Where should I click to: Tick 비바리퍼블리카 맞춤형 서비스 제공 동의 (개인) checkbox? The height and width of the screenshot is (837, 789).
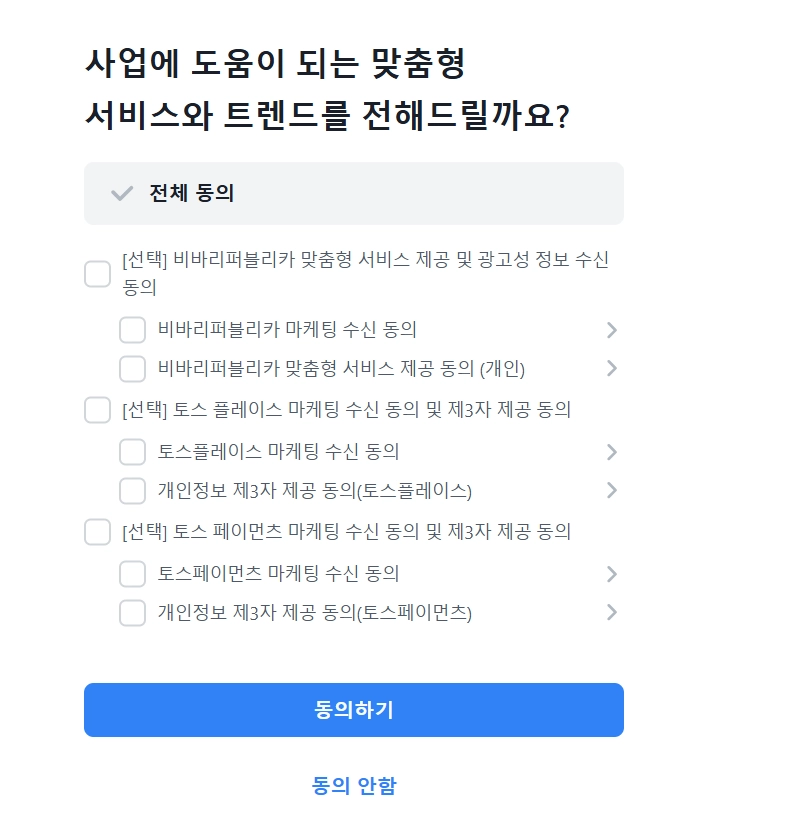pos(133,369)
